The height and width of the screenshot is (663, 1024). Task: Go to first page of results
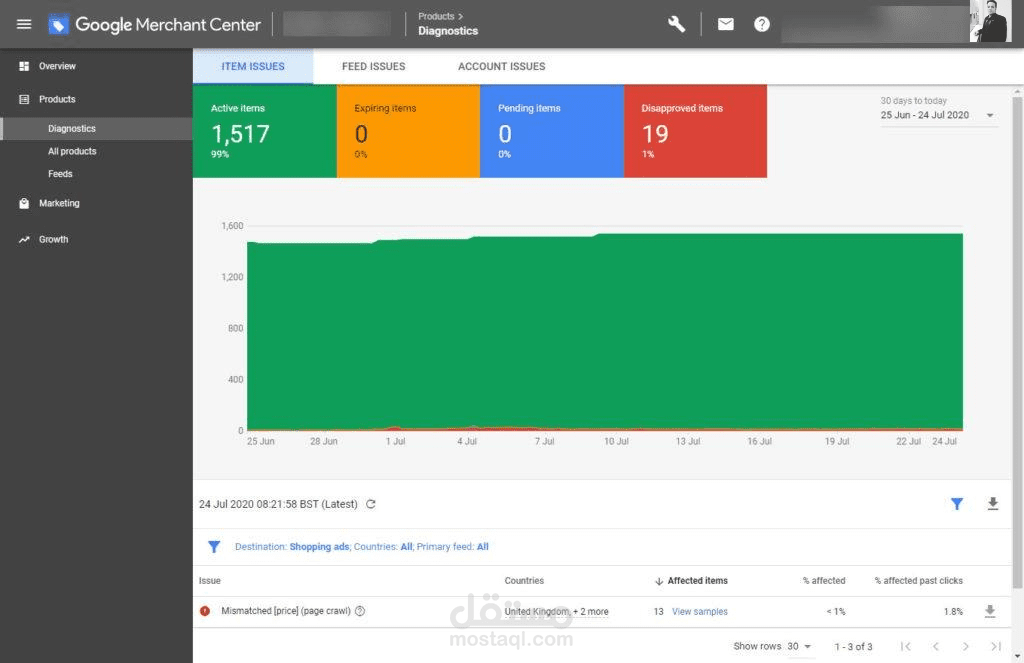(x=905, y=646)
